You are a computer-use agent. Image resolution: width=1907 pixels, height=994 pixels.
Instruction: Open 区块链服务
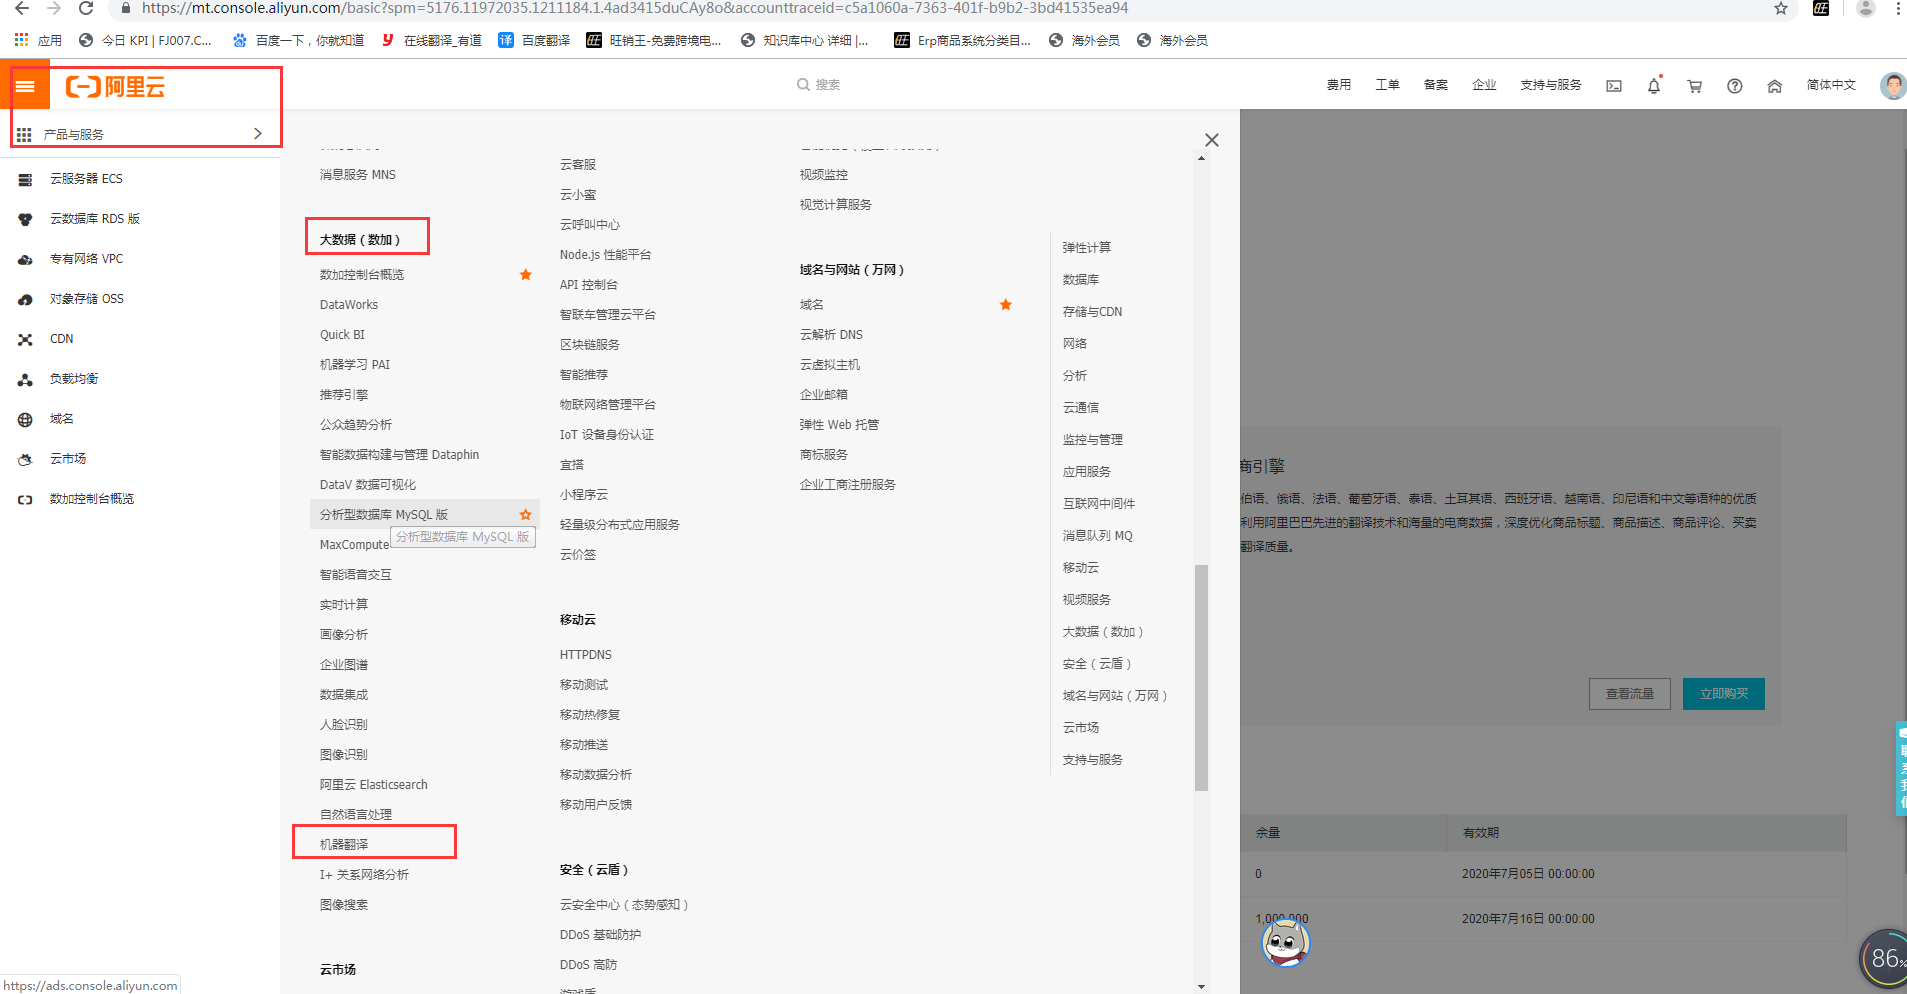590,345
